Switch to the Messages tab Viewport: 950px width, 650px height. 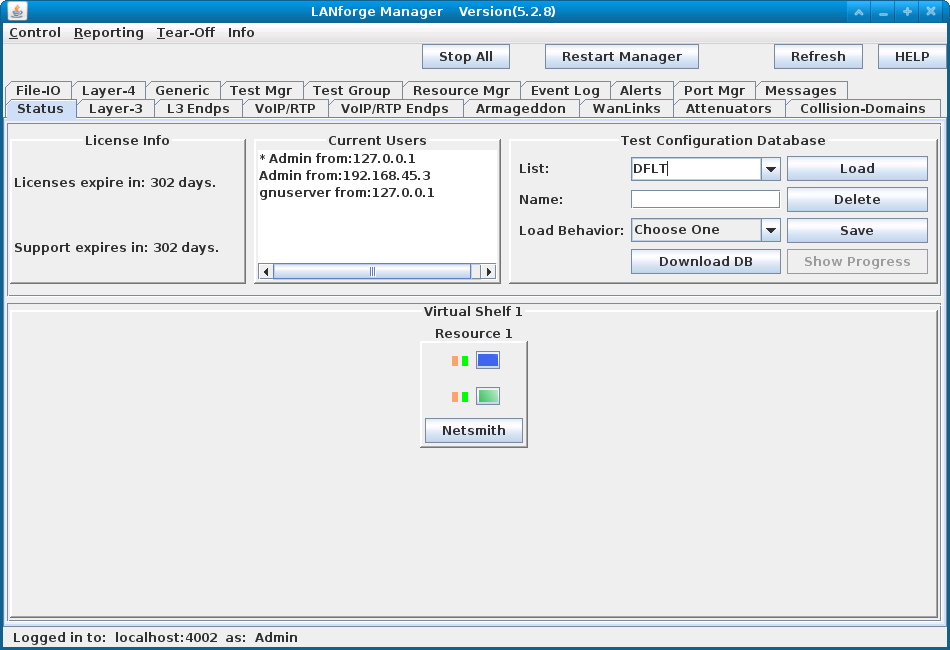pyautogui.click(x=801, y=90)
